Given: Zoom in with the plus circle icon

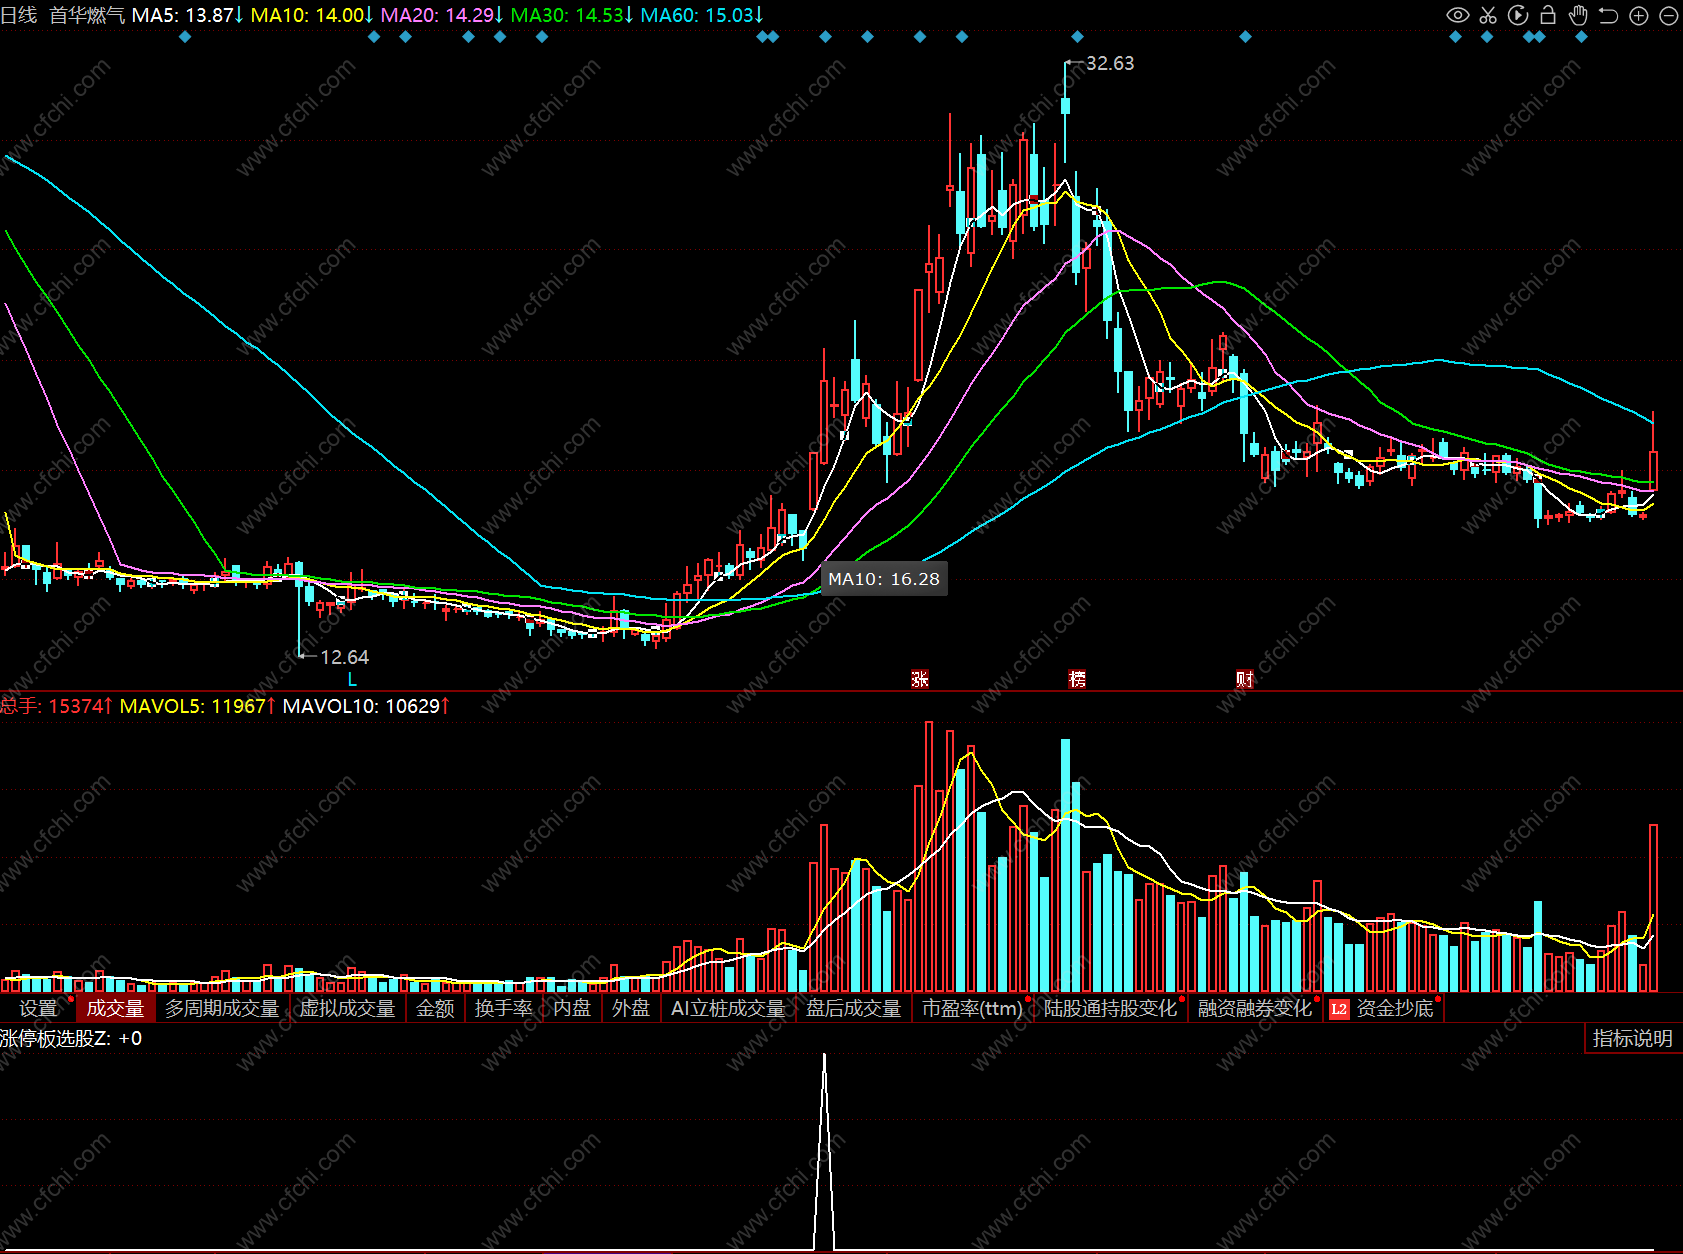Looking at the screenshot, I should tap(1638, 15).
